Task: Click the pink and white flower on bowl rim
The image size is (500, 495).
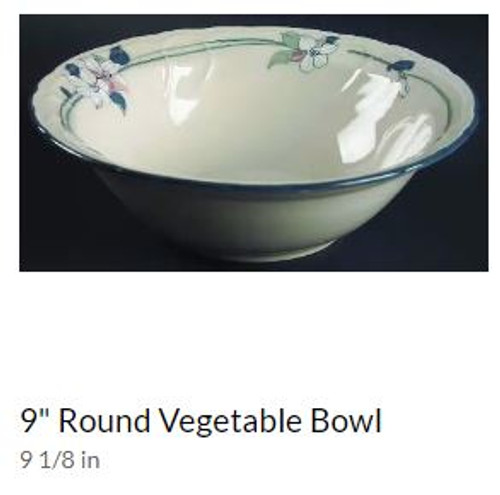Action: click(x=98, y=82)
